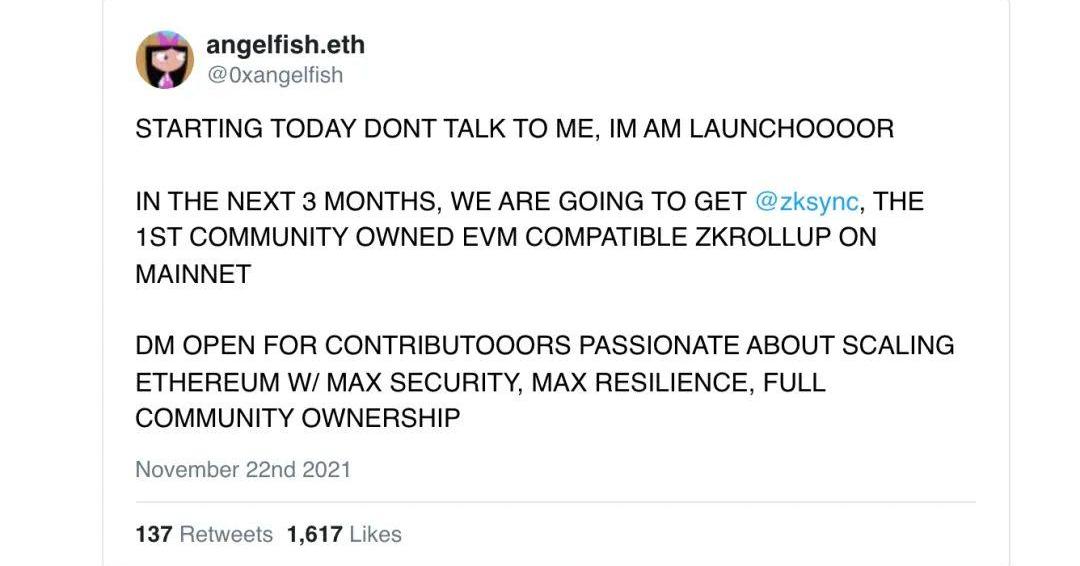Click the word SCALING in the tweet
1080x566 pixels.
click(897, 346)
